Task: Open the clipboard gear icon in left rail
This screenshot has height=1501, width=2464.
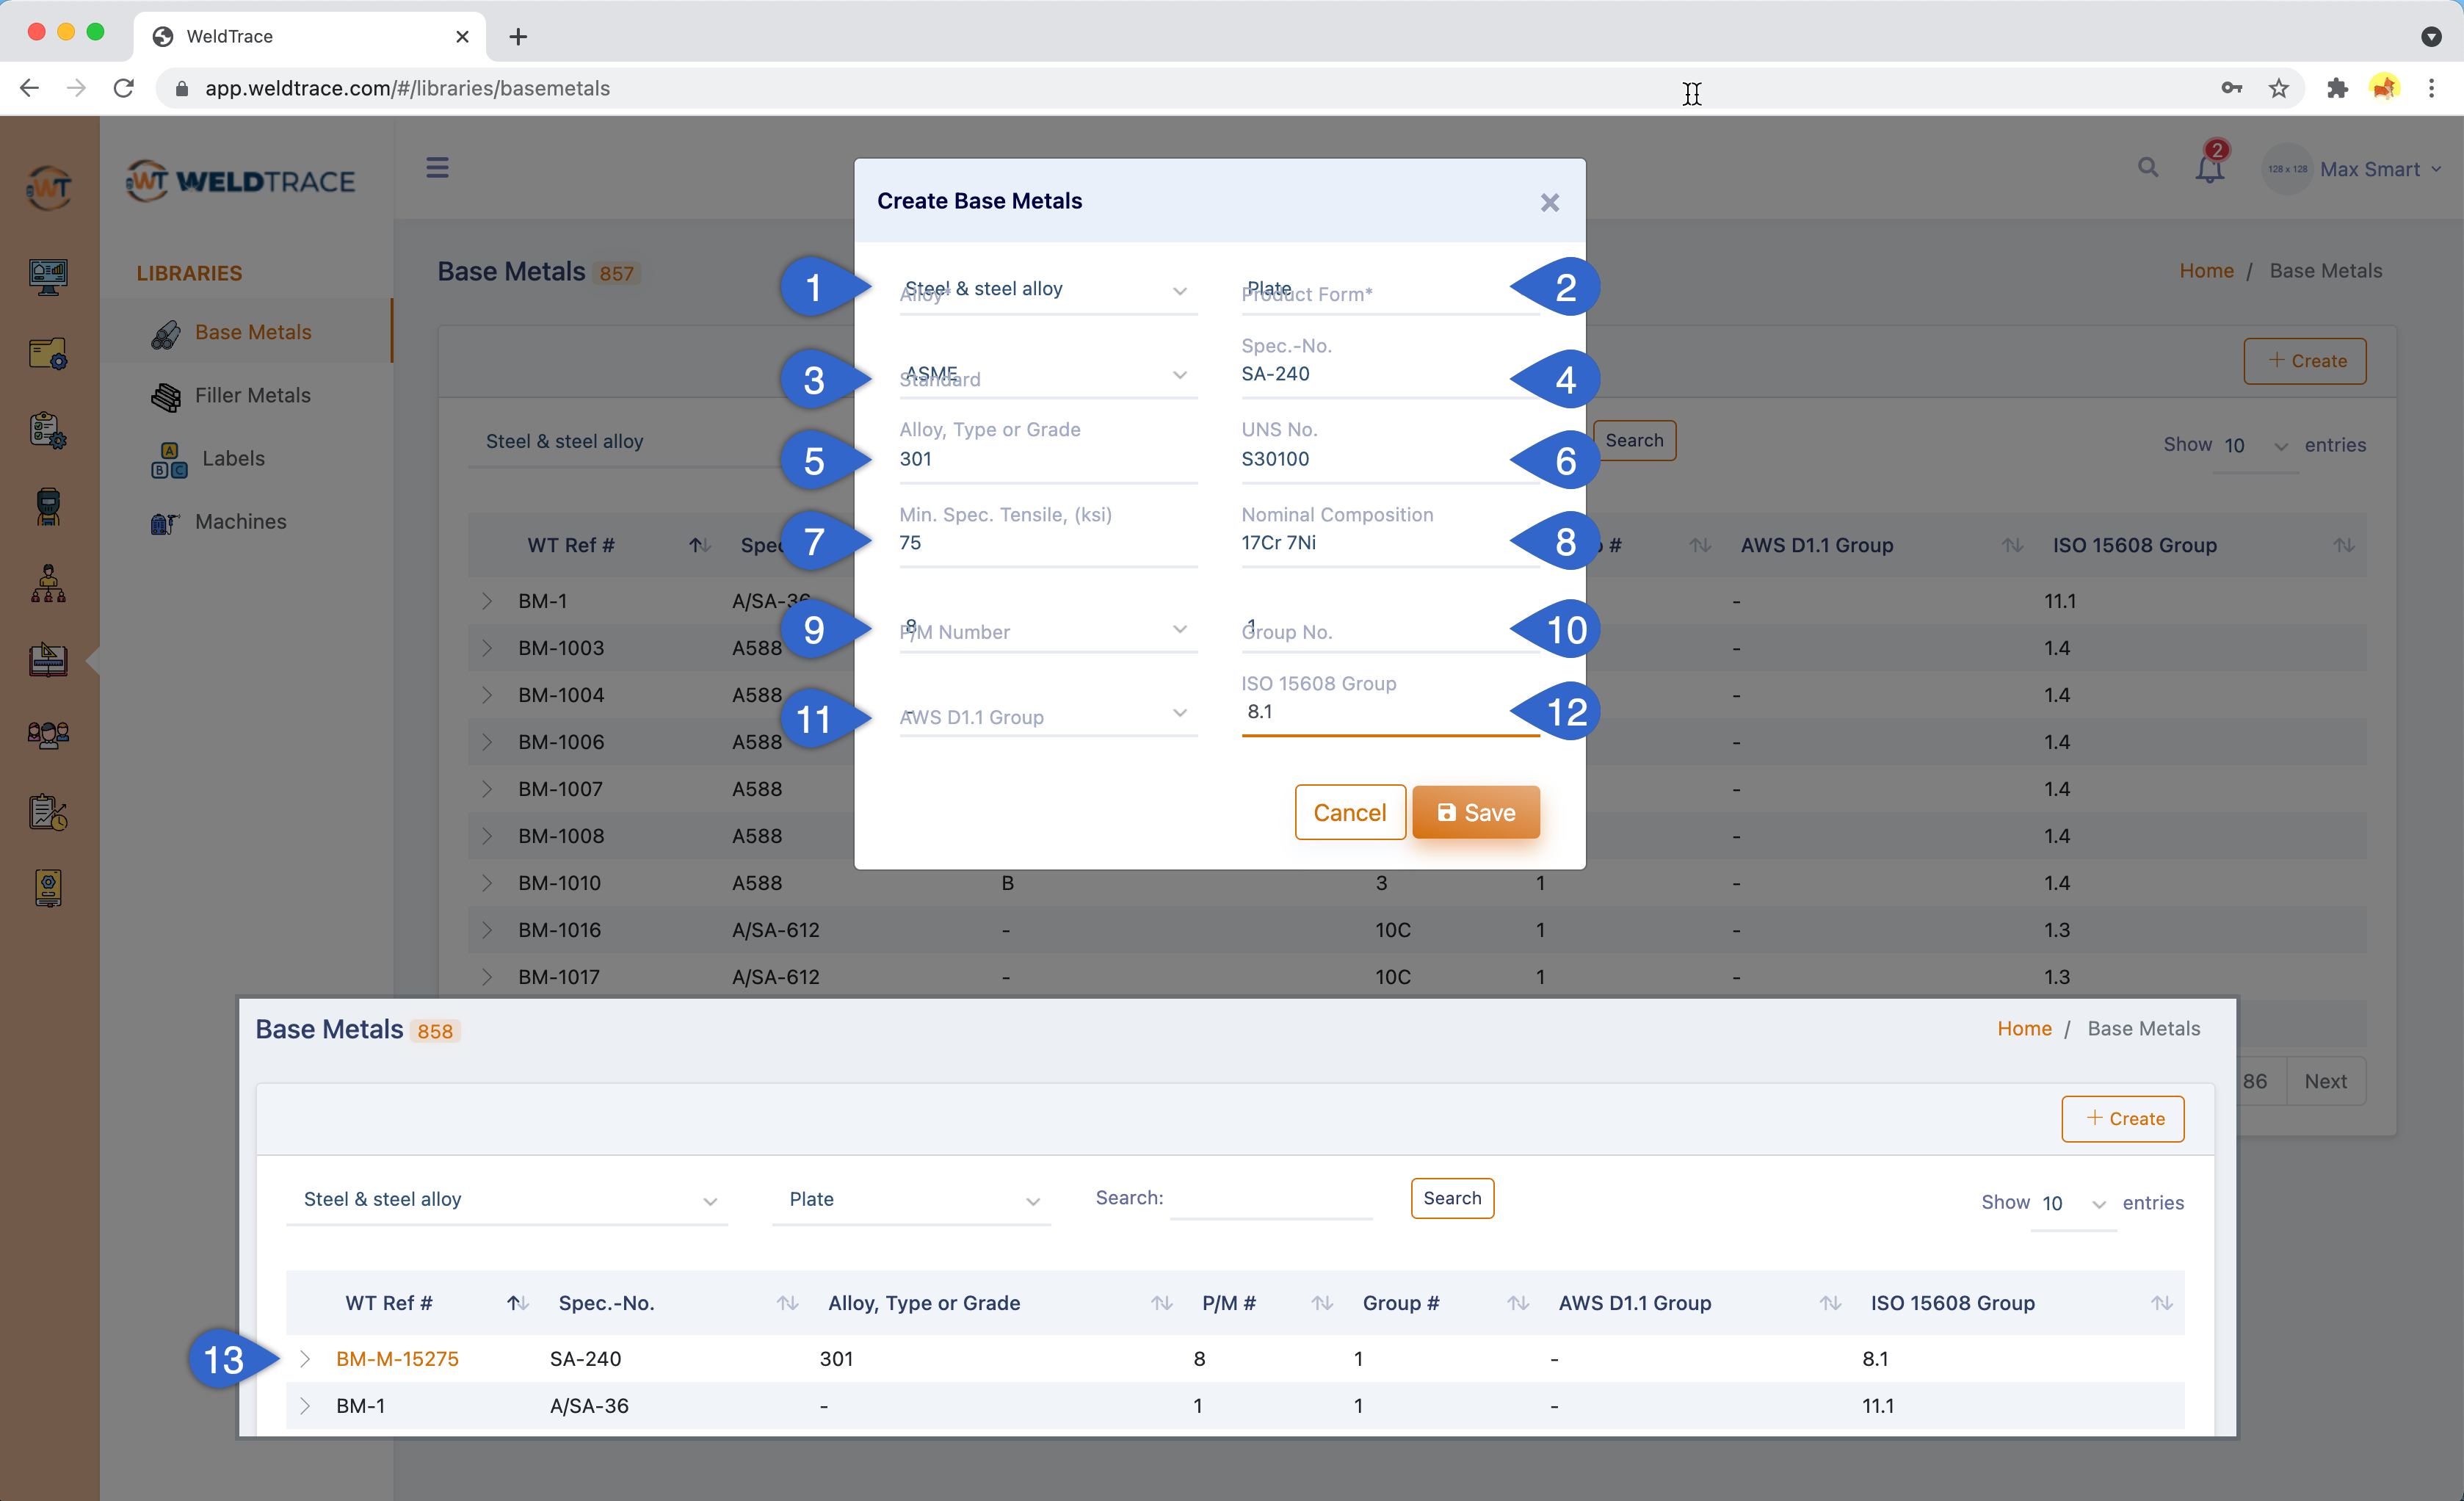Action: [x=48, y=431]
